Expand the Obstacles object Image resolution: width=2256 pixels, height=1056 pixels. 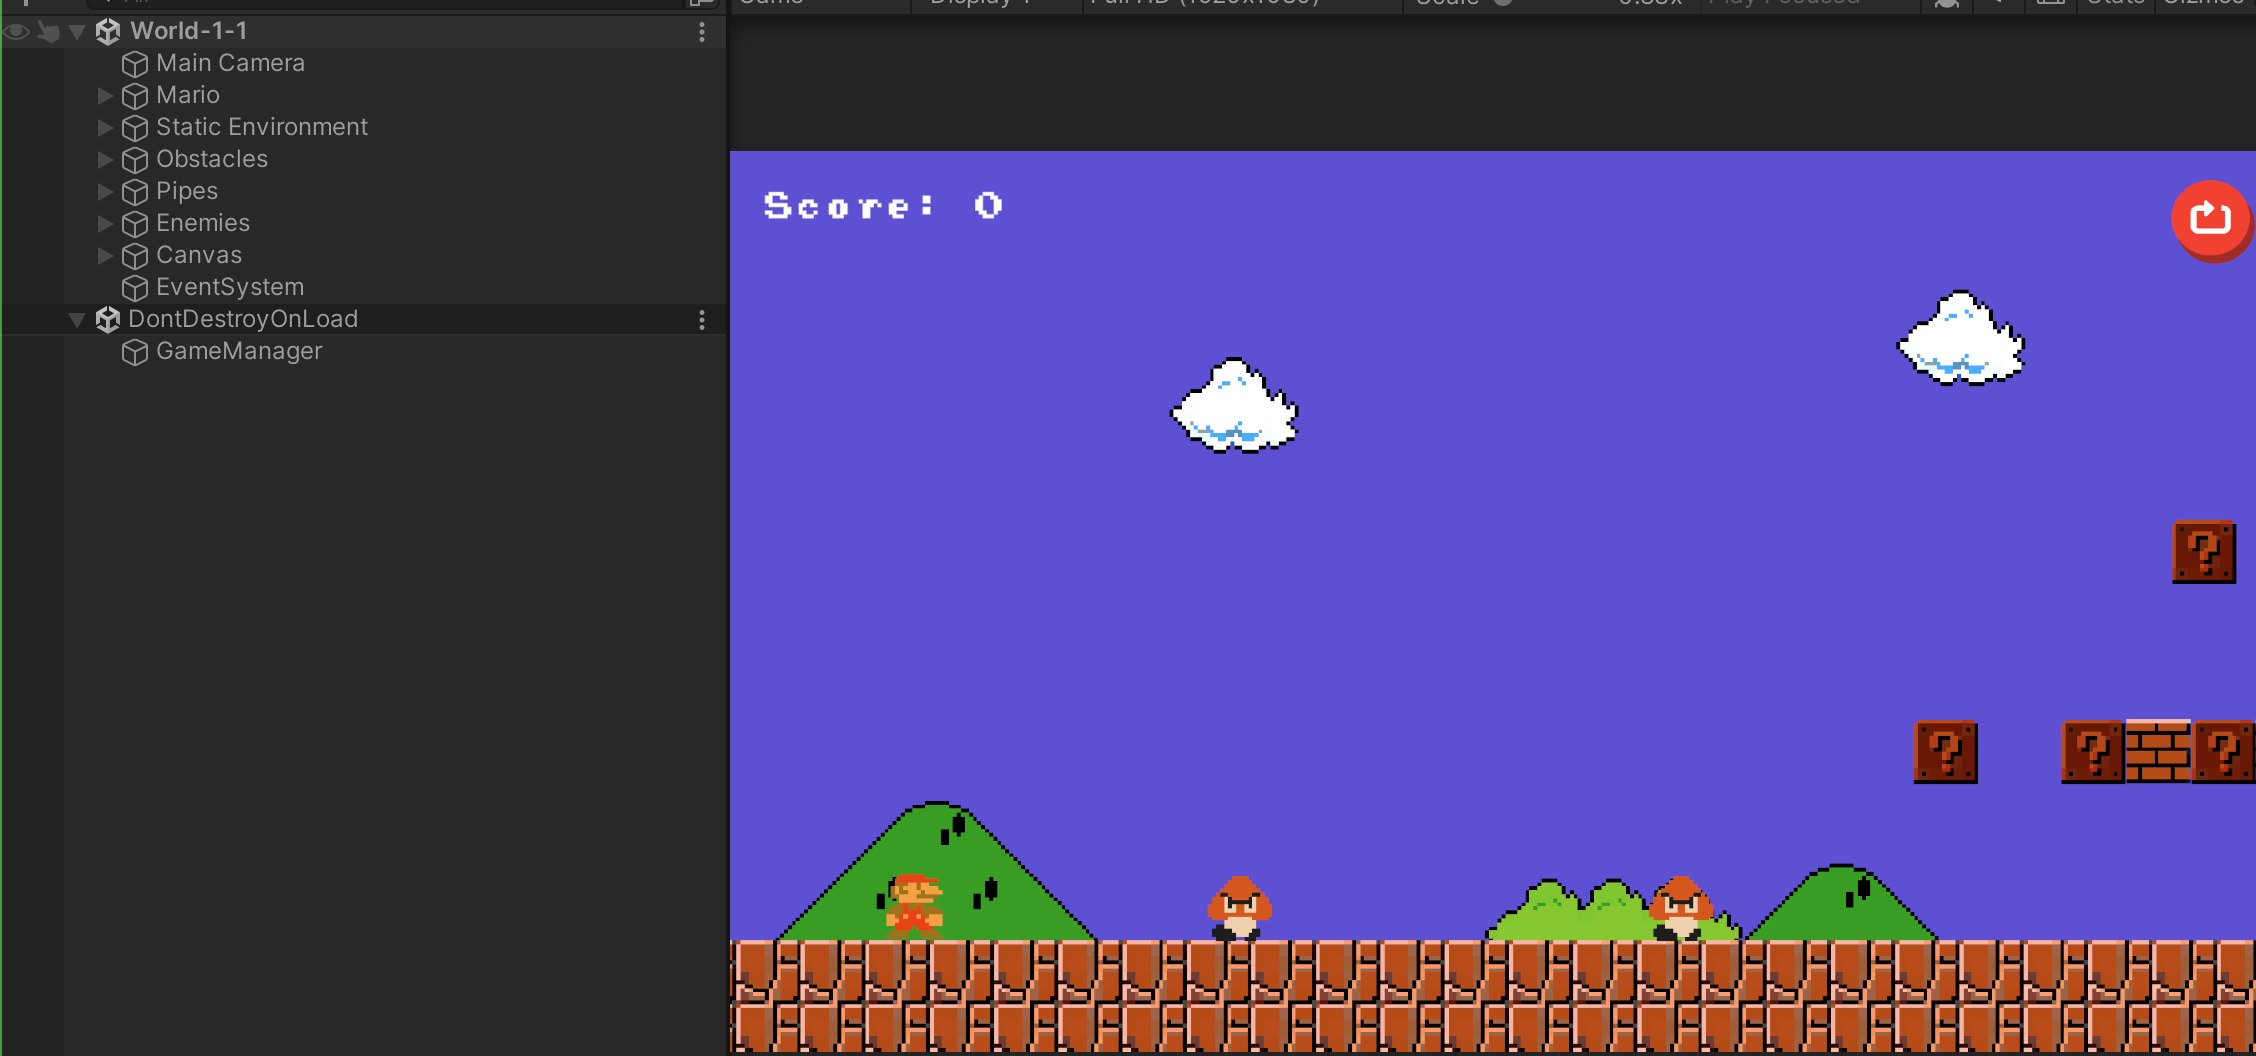pyautogui.click(x=105, y=160)
